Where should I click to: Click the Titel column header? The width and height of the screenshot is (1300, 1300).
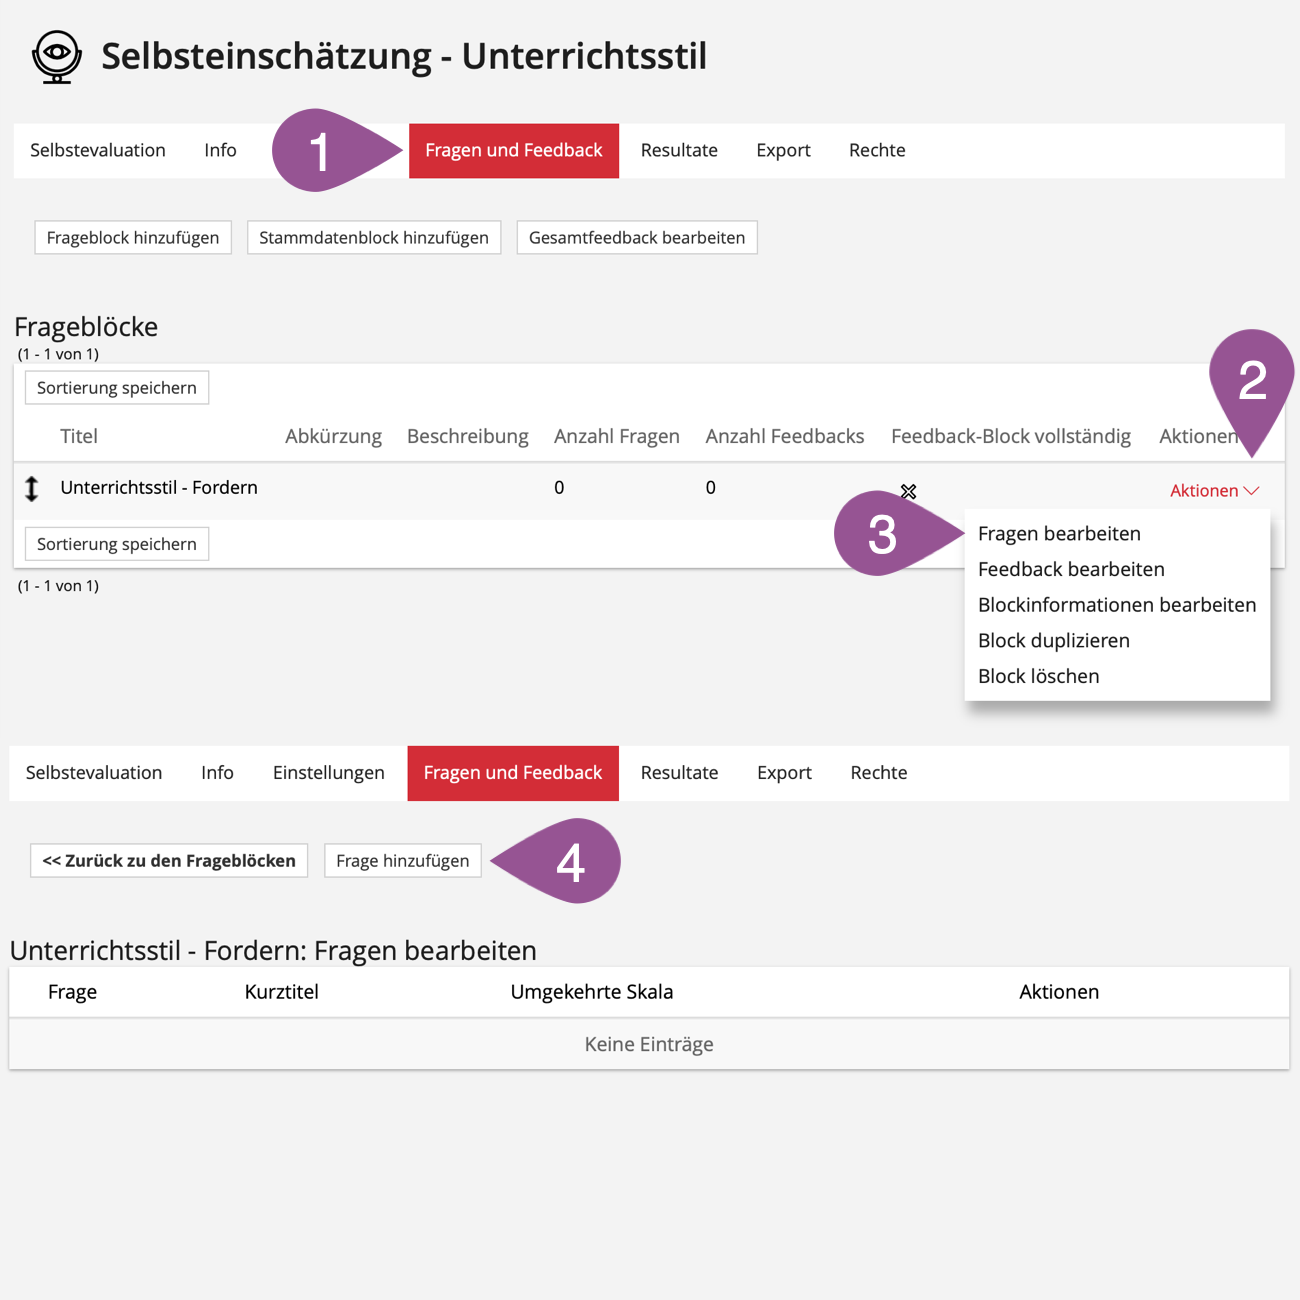click(x=79, y=436)
